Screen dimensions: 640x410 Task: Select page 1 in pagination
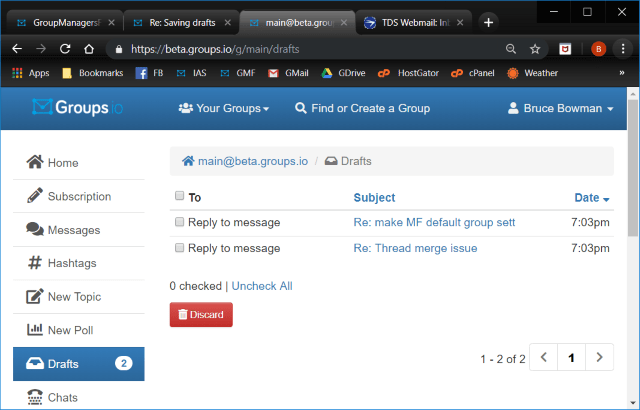571,357
